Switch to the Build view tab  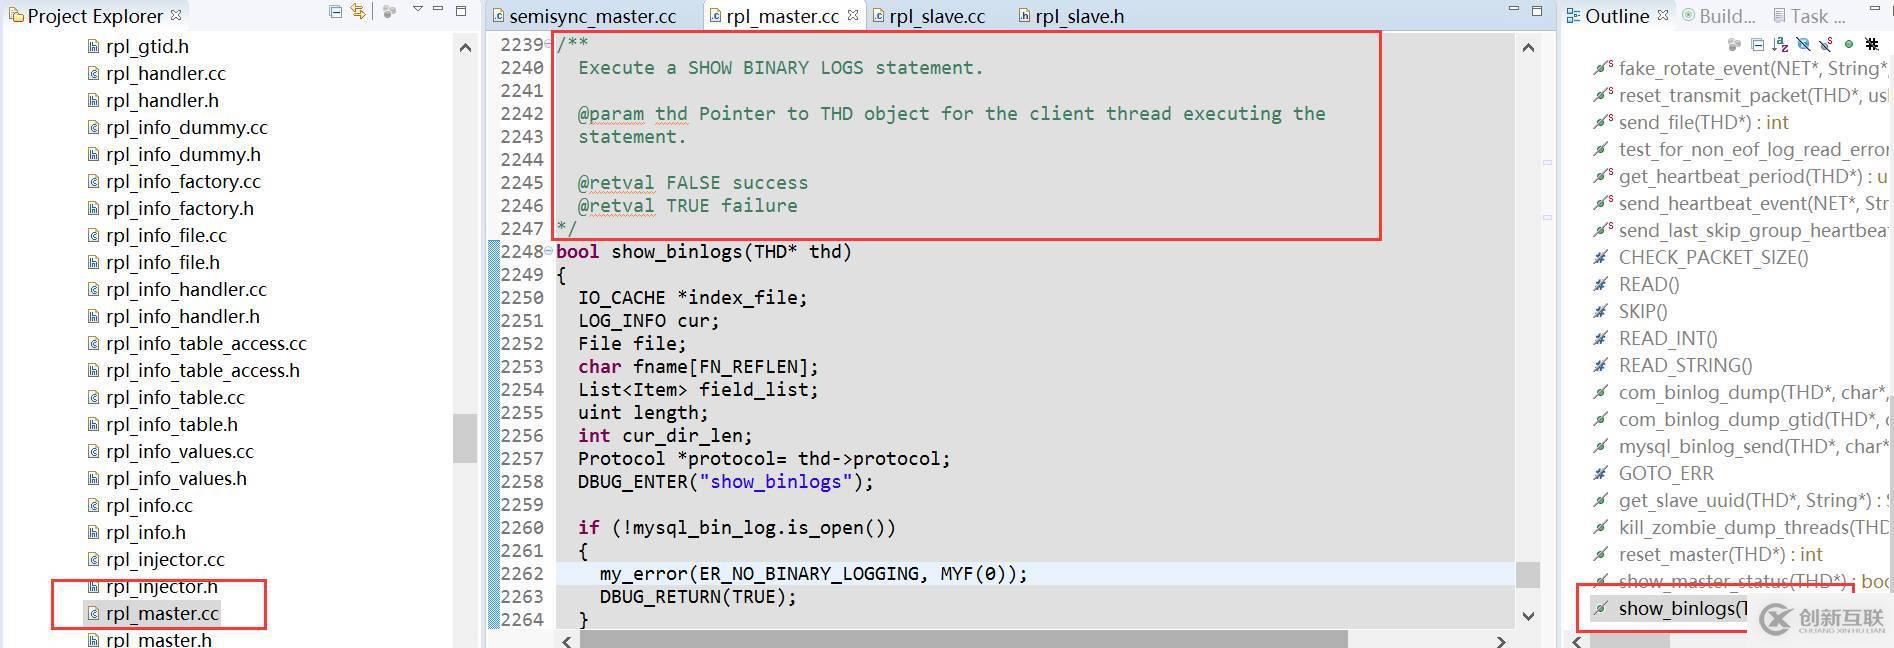pos(1718,16)
